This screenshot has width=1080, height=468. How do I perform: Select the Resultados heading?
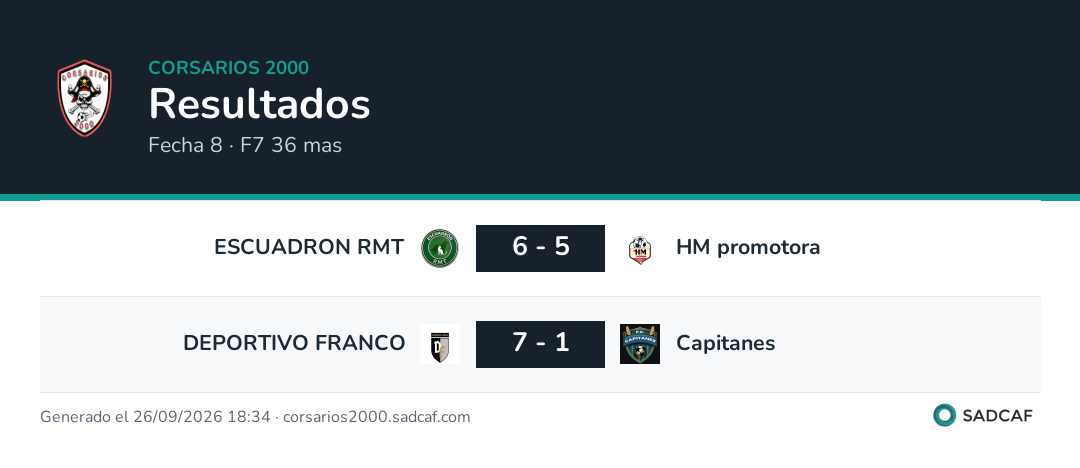pyautogui.click(x=260, y=105)
